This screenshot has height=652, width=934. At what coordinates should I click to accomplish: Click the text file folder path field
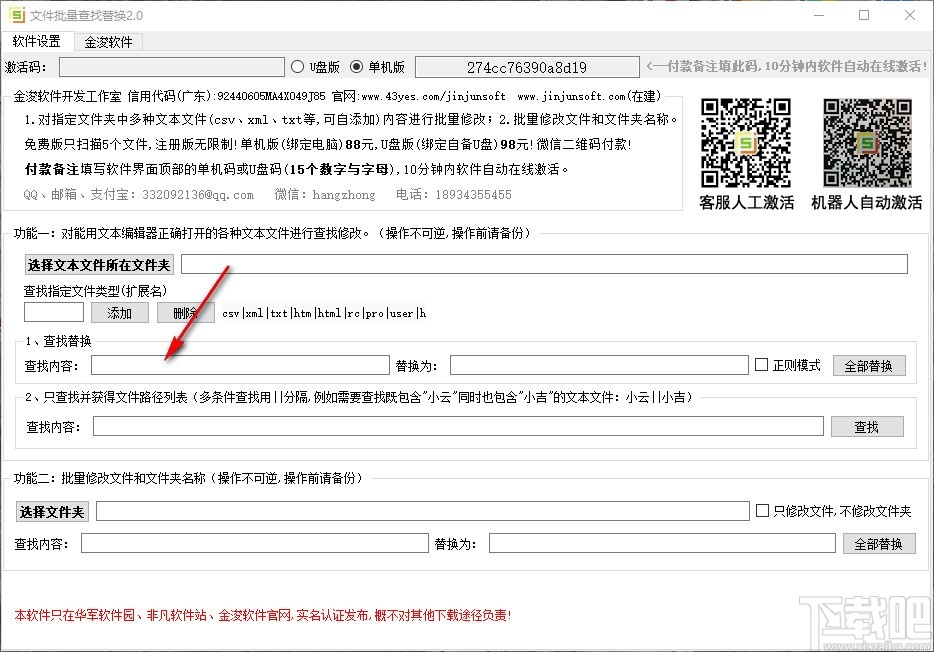click(544, 264)
